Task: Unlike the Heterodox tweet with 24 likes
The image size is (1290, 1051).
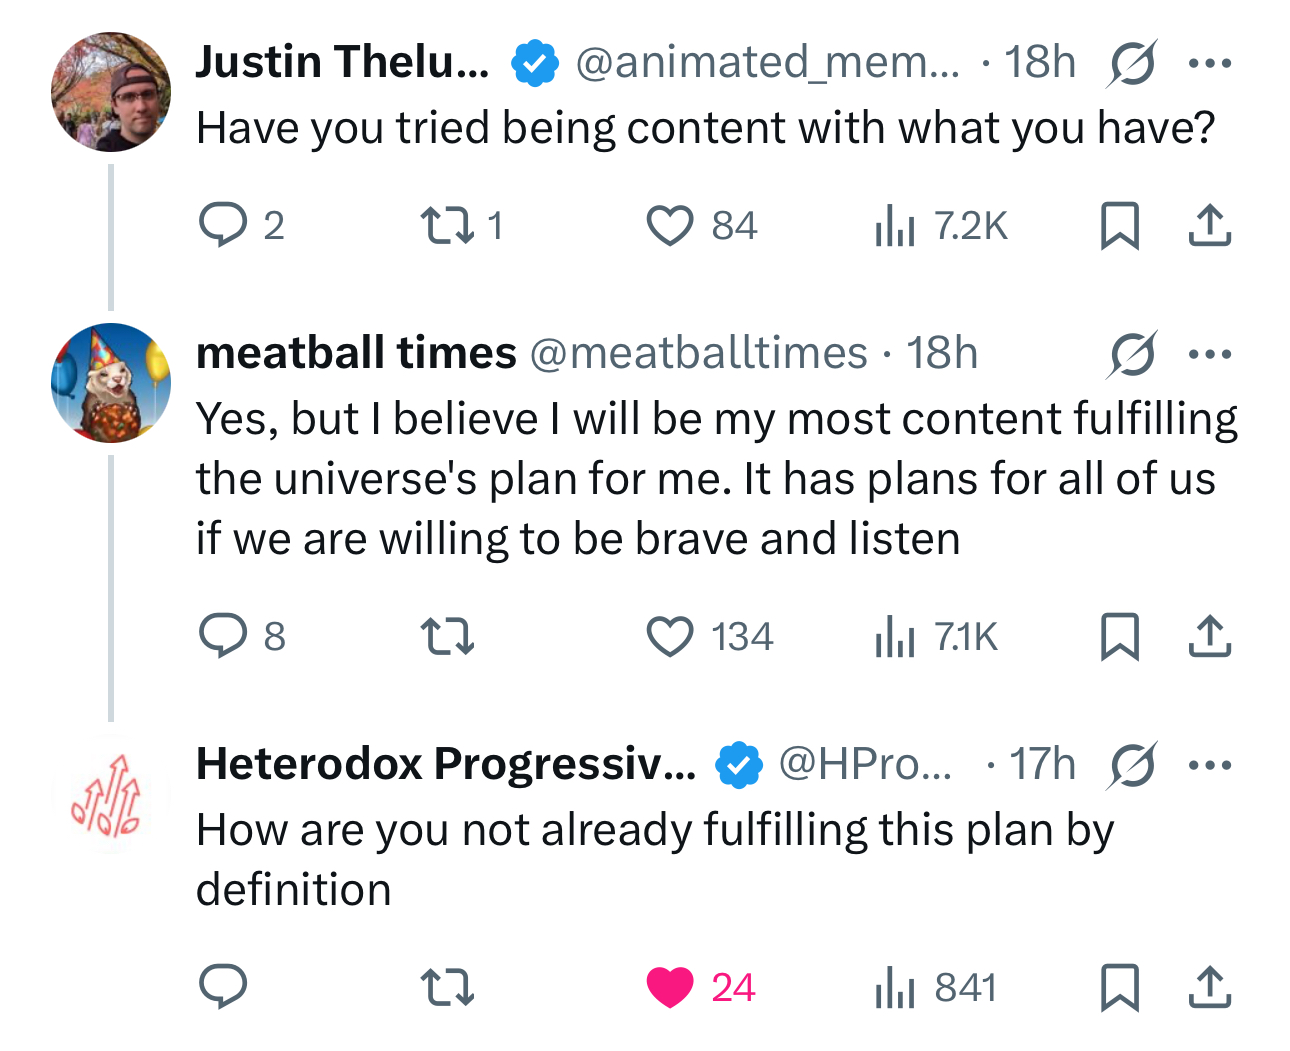Action: click(x=669, y=987)
